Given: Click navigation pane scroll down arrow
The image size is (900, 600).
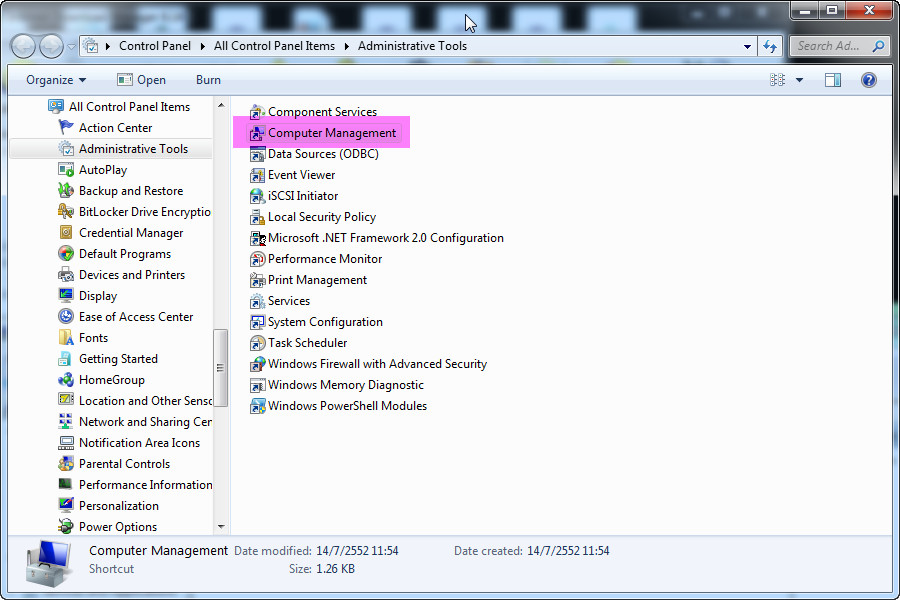Looking at the screenshot, I should 221,527.
